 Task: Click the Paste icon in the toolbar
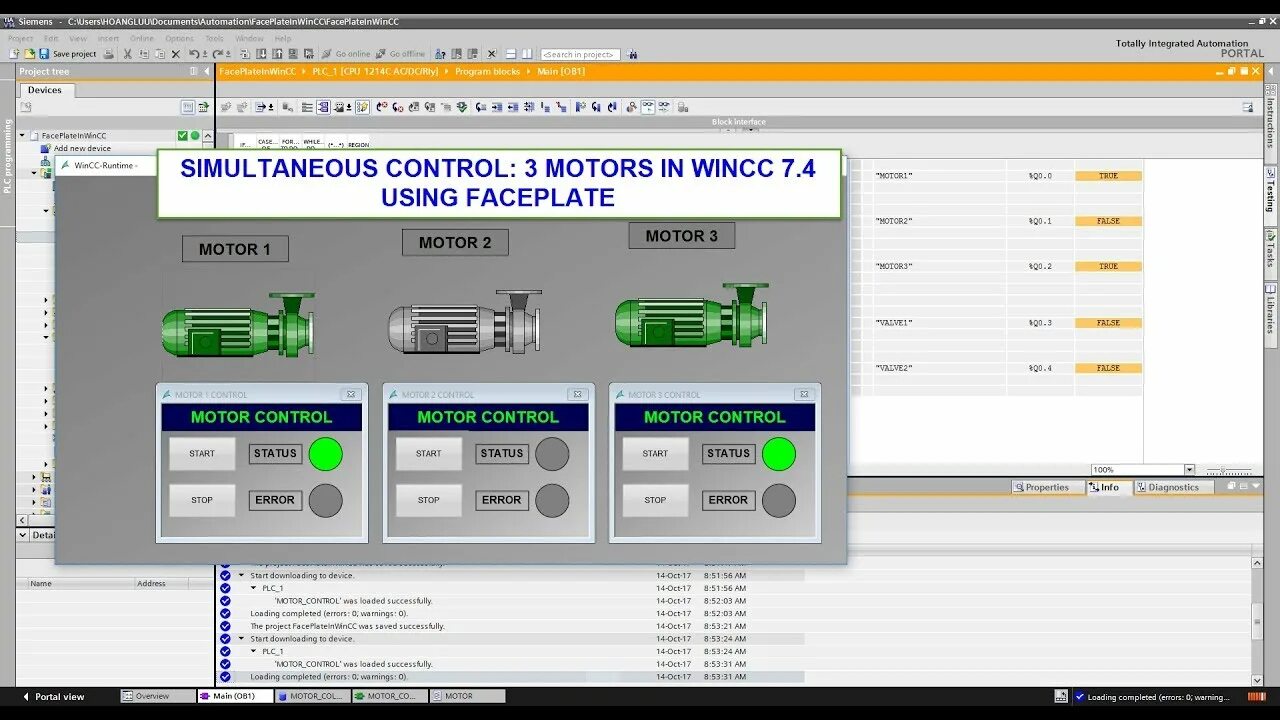[159, 53]
